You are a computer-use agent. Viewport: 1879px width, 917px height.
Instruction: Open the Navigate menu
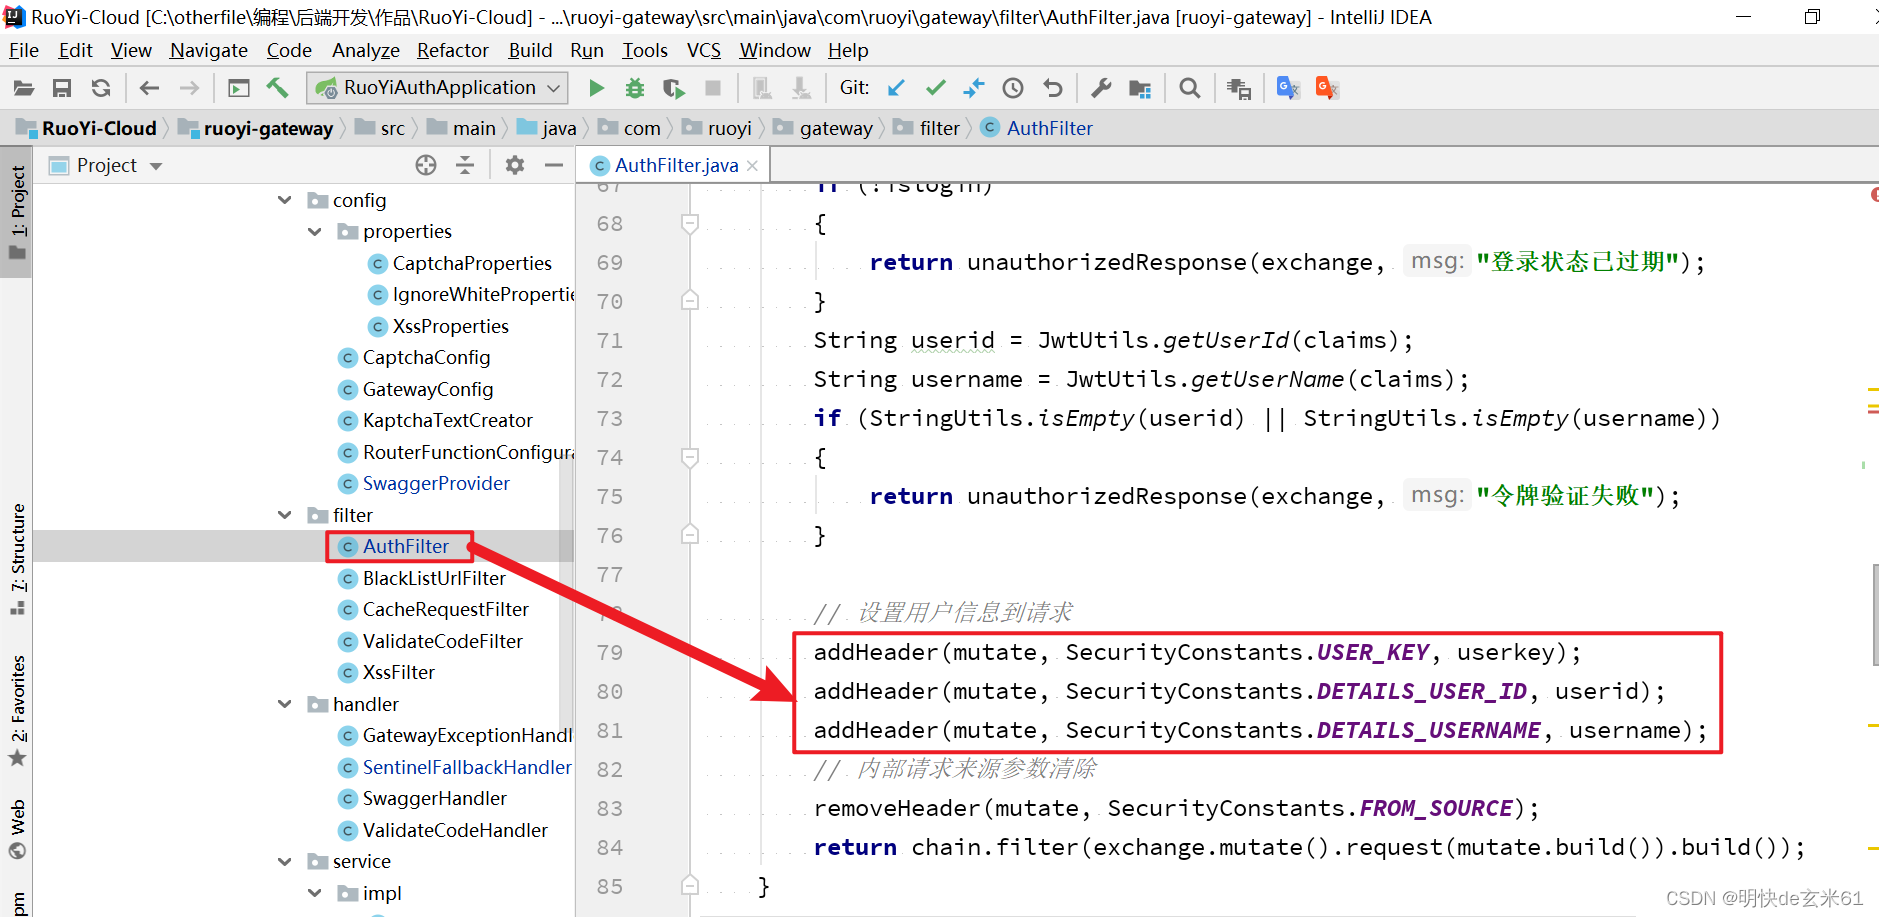pyautogui.click(x=209, y=50)
